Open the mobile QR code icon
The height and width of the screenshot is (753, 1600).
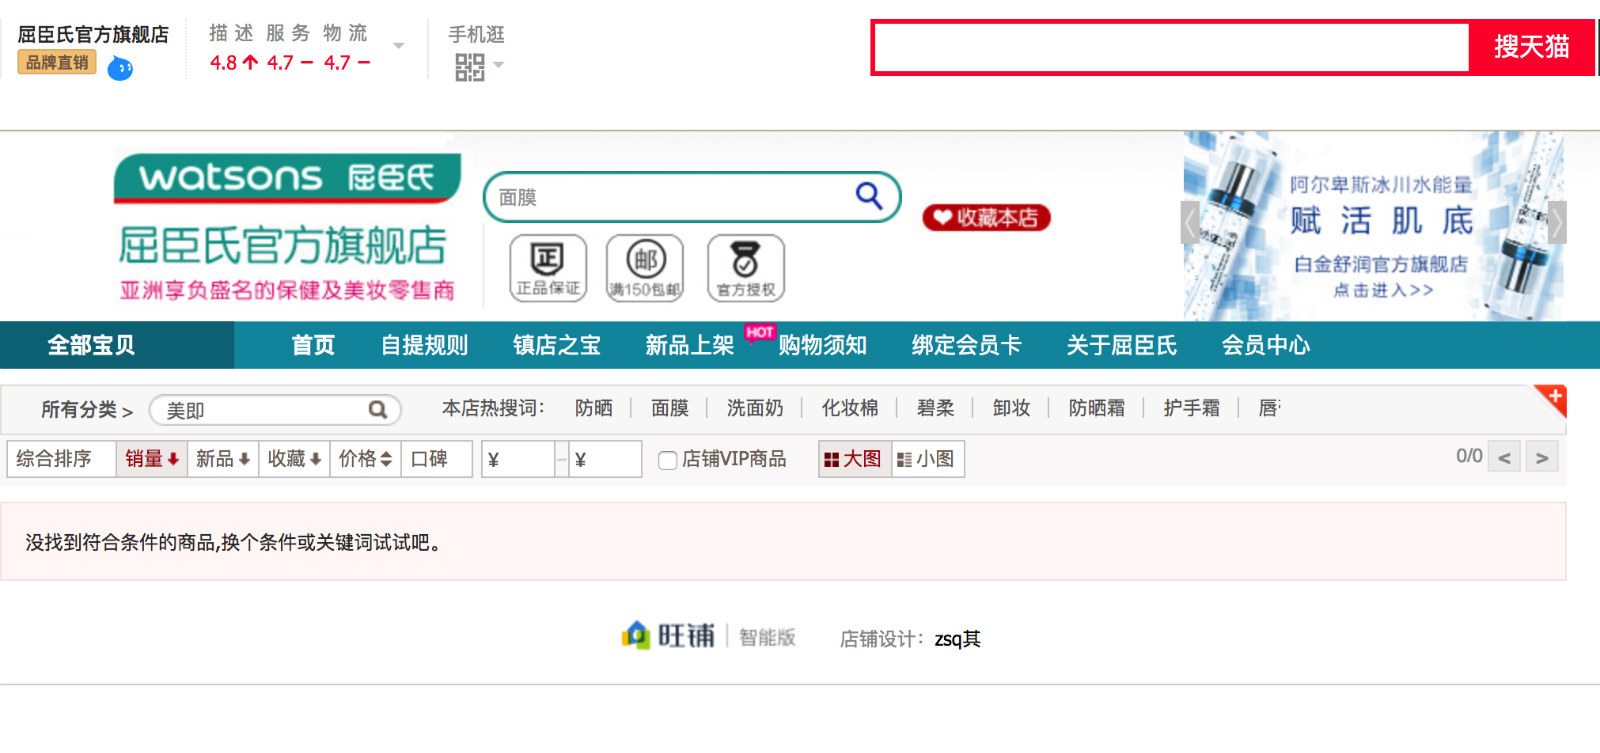click(469, 67)
